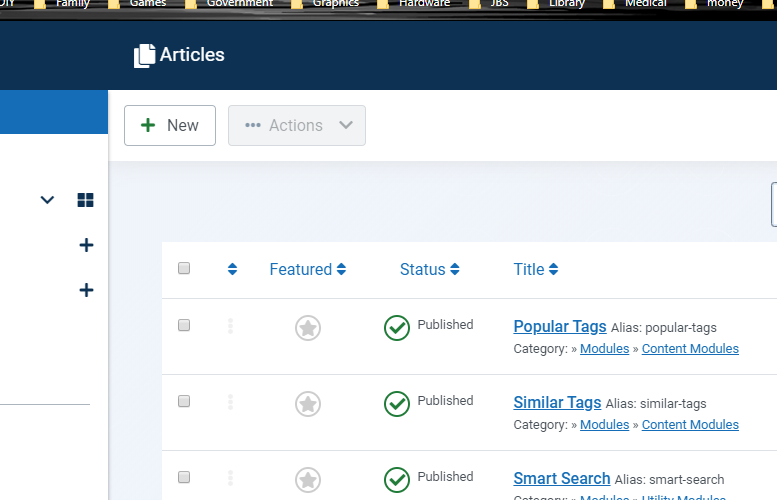Viewport: 777px width, 500px height.
Task: Toggle featured star for Similar Tags
Action: pos(308,404)
